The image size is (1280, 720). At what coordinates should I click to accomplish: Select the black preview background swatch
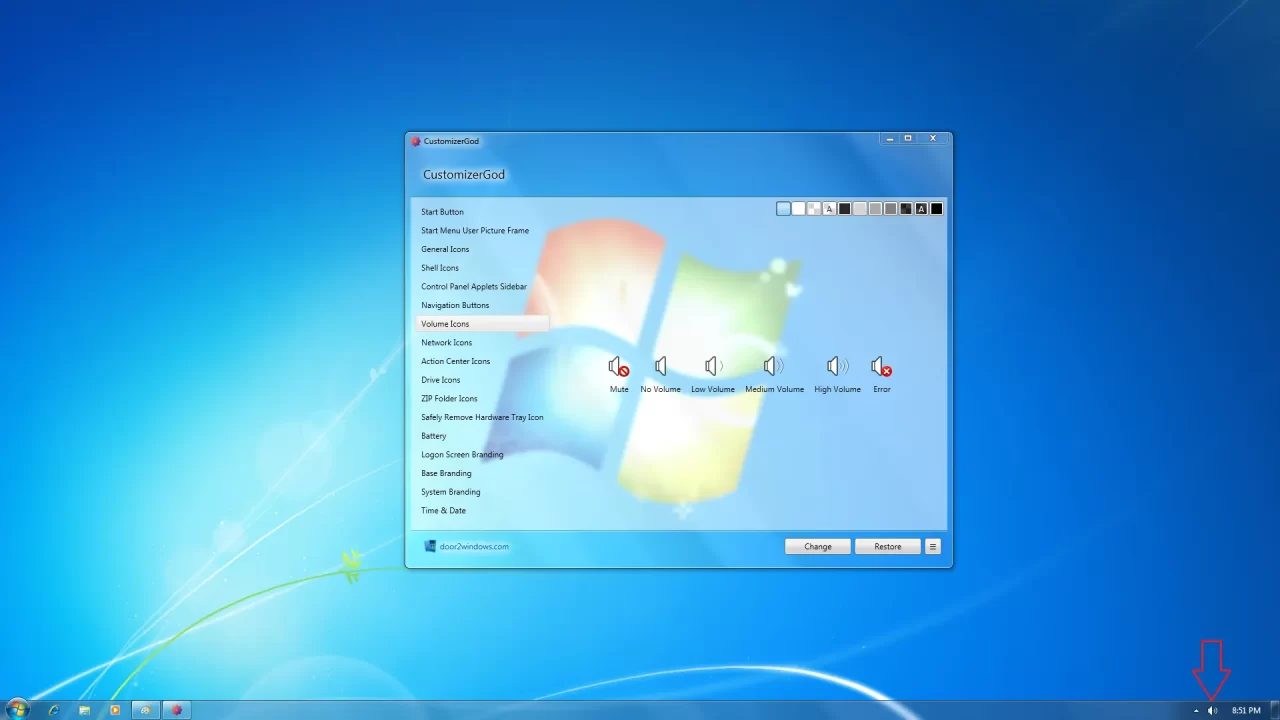click(936, 208)
